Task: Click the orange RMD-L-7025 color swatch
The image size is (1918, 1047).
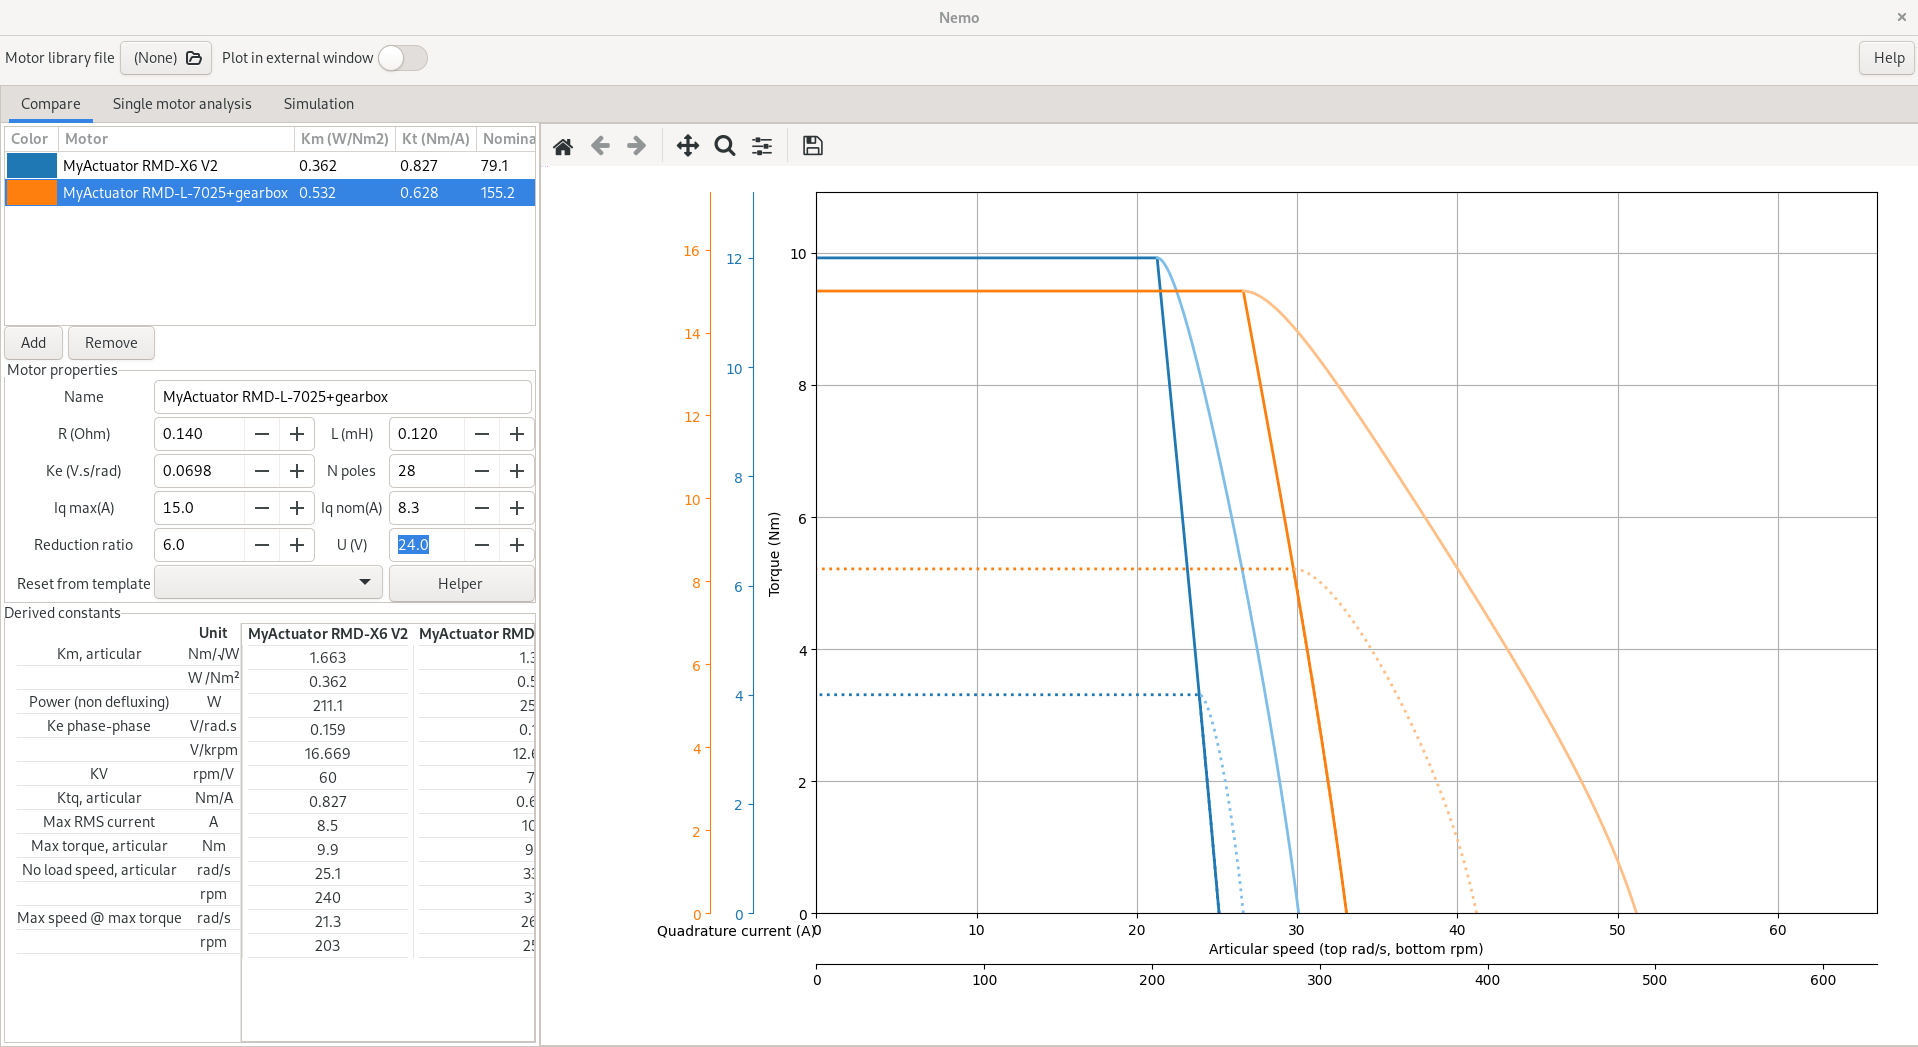Action: (32, 193)
